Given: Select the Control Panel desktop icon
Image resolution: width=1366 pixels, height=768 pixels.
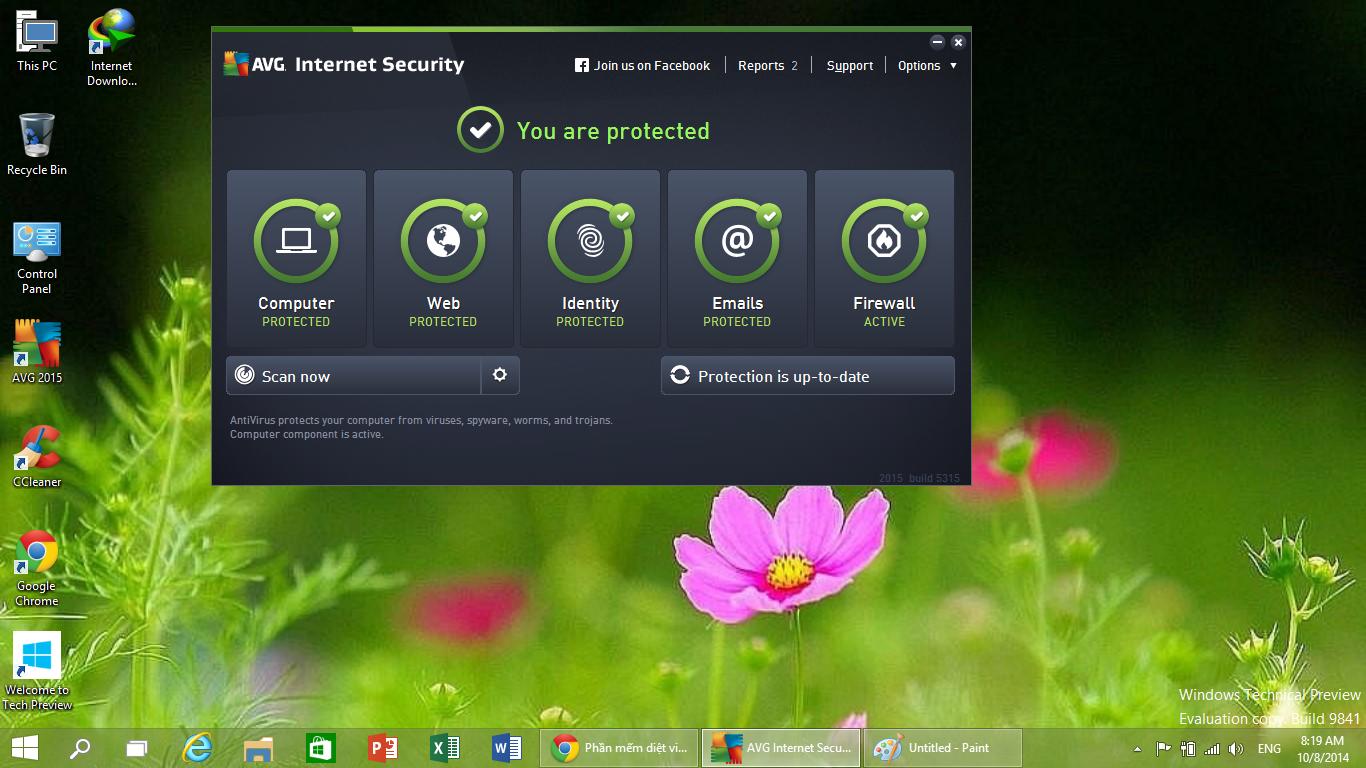Looking at the screenshot, I should tap(37, 258).
